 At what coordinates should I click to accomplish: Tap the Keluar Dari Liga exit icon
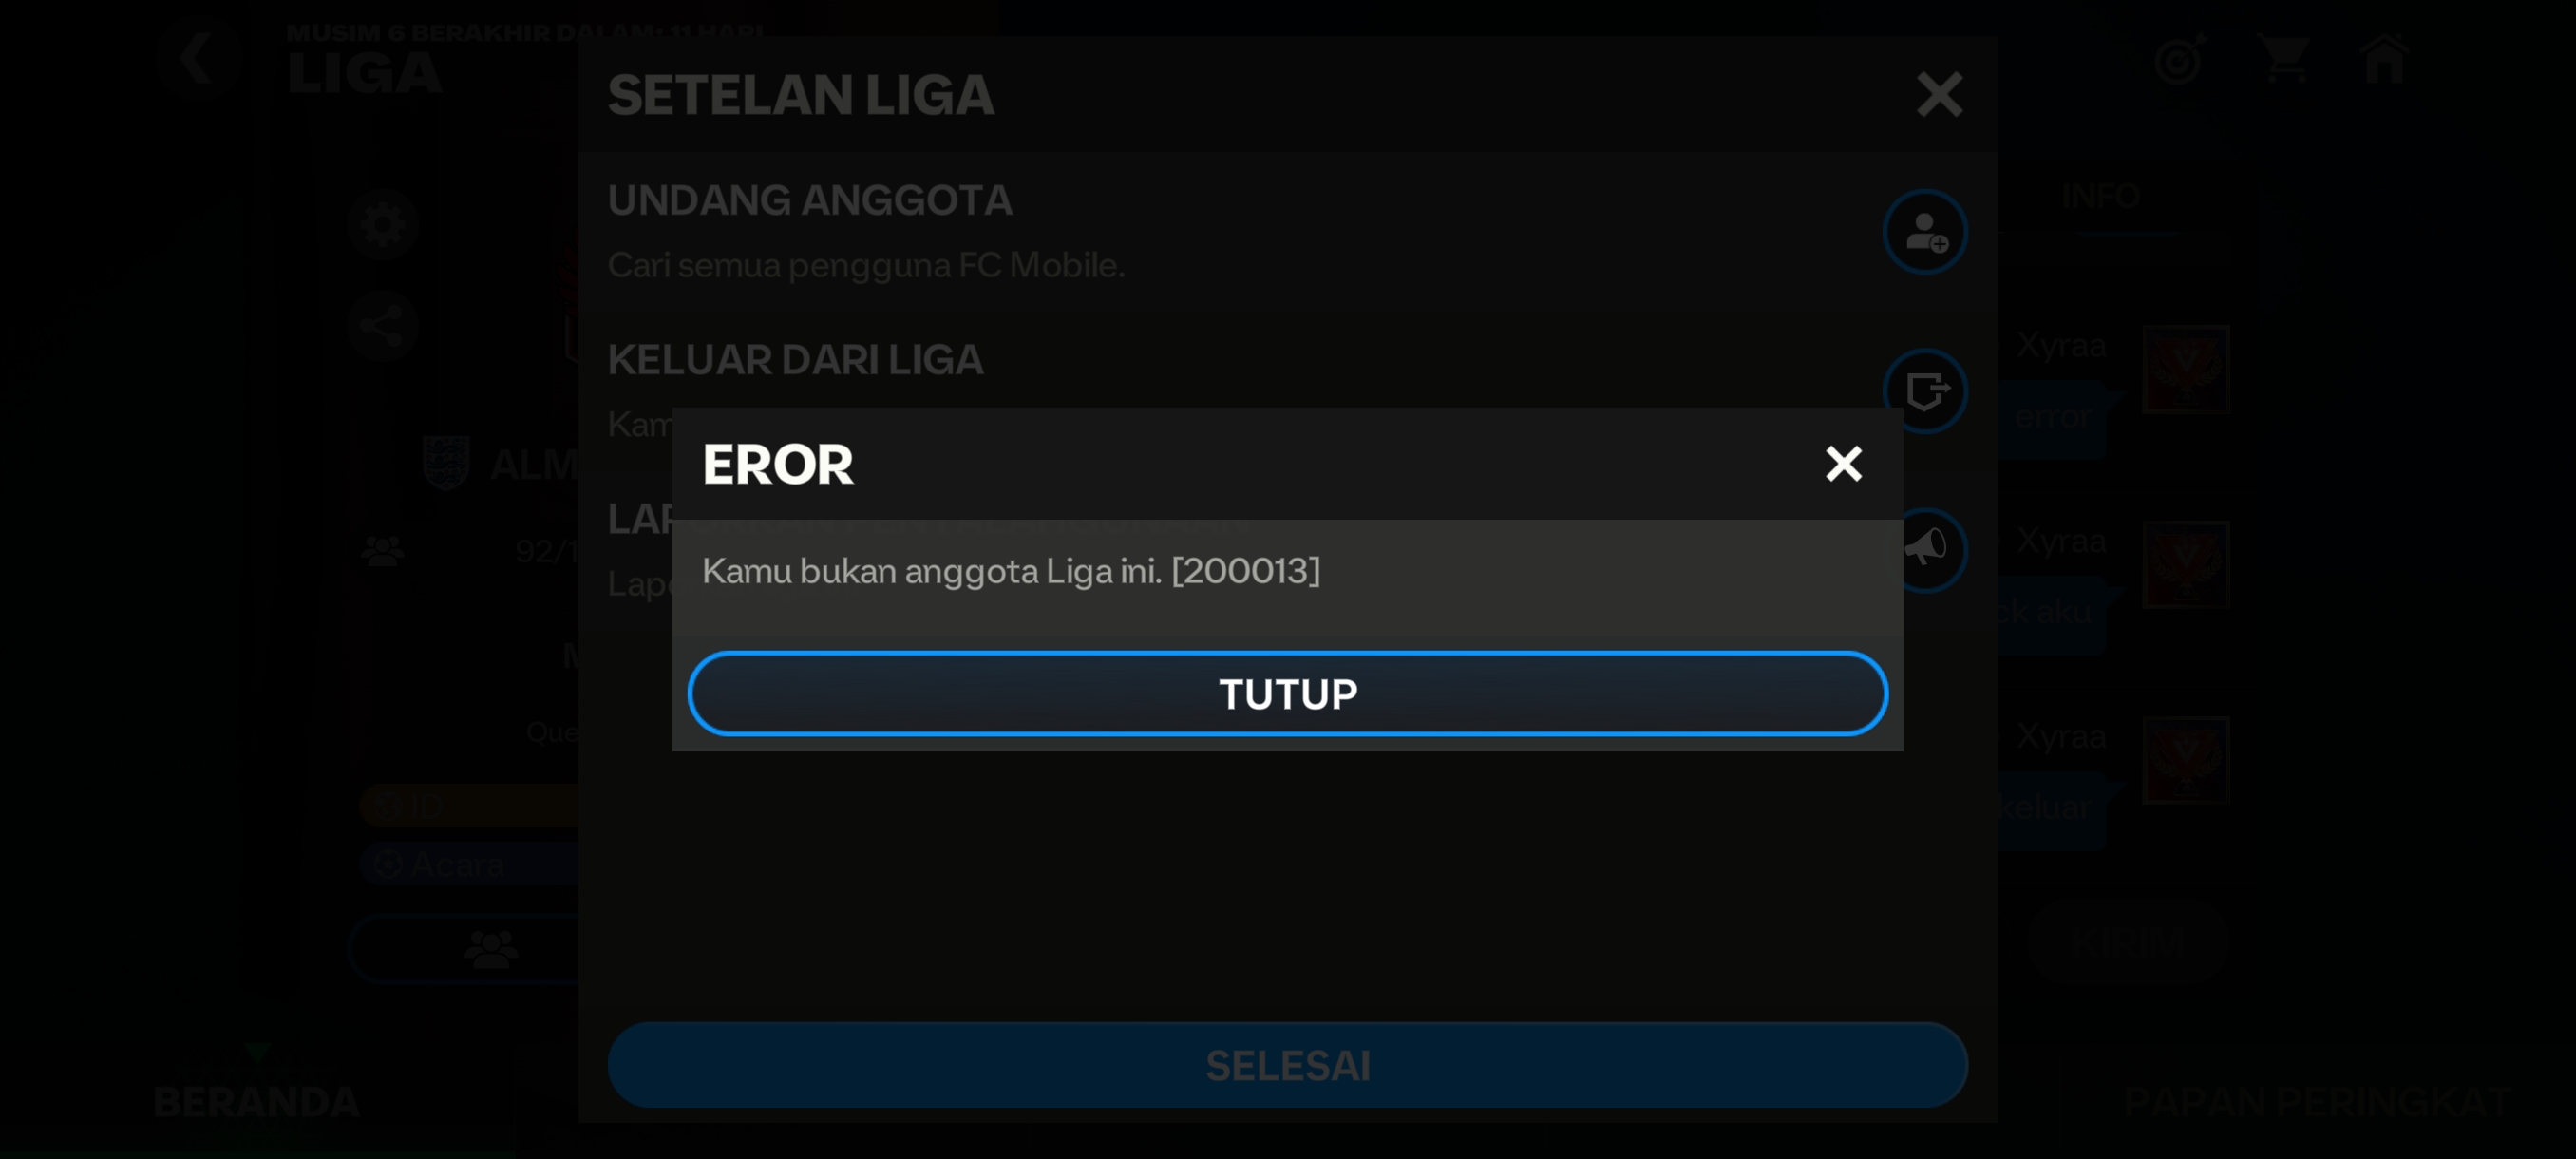tap(1924, 391)
